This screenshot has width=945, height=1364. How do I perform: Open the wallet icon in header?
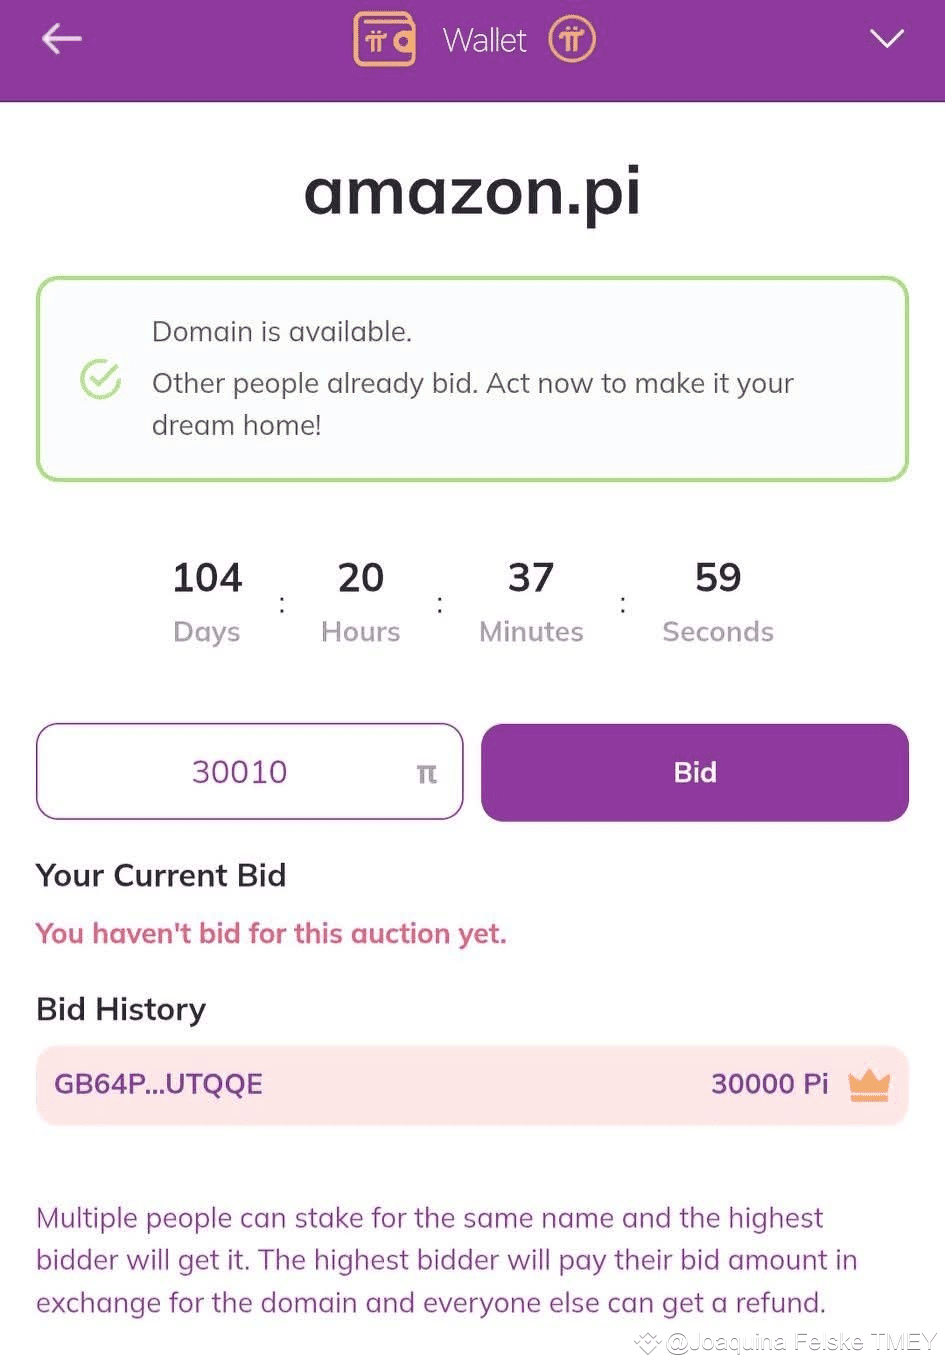pyautogui.click(x=384, y=40)
